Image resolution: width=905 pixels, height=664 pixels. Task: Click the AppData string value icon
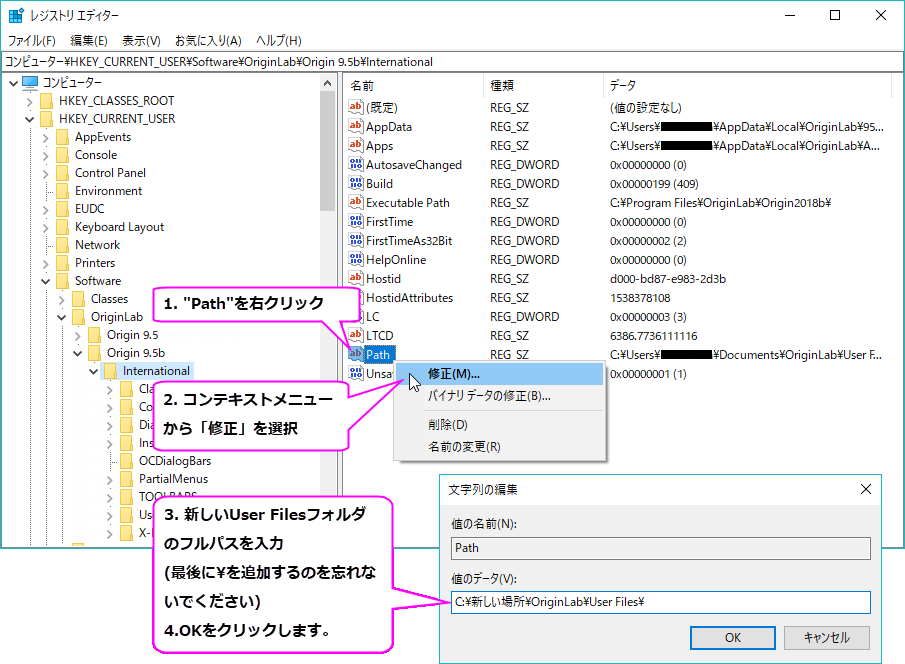[356, 126]
